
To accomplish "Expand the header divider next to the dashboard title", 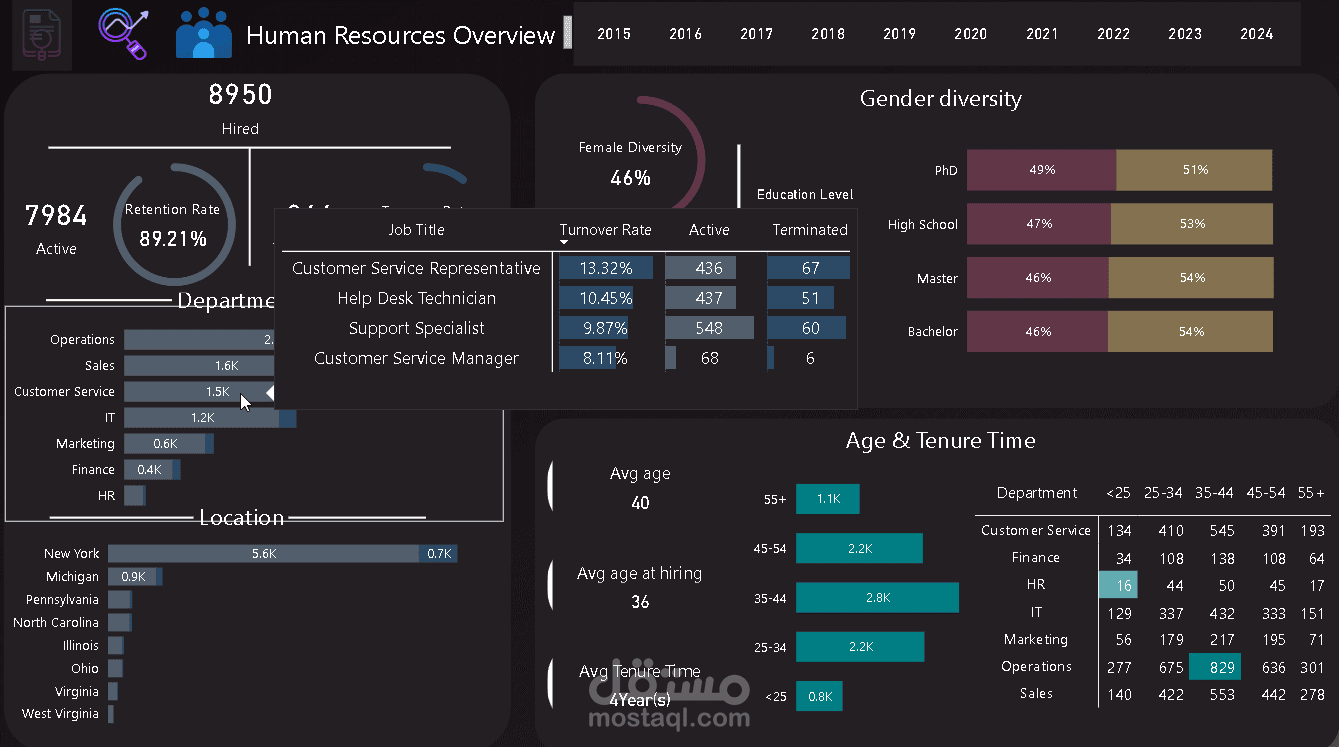I will pyautogui.click(x=570, y=33).
